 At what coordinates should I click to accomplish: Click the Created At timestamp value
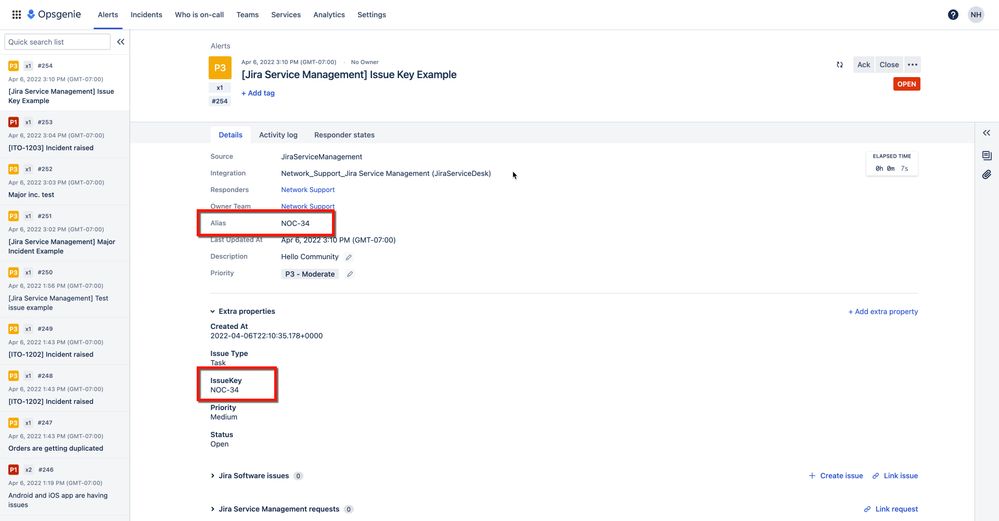tap(266, 336)
